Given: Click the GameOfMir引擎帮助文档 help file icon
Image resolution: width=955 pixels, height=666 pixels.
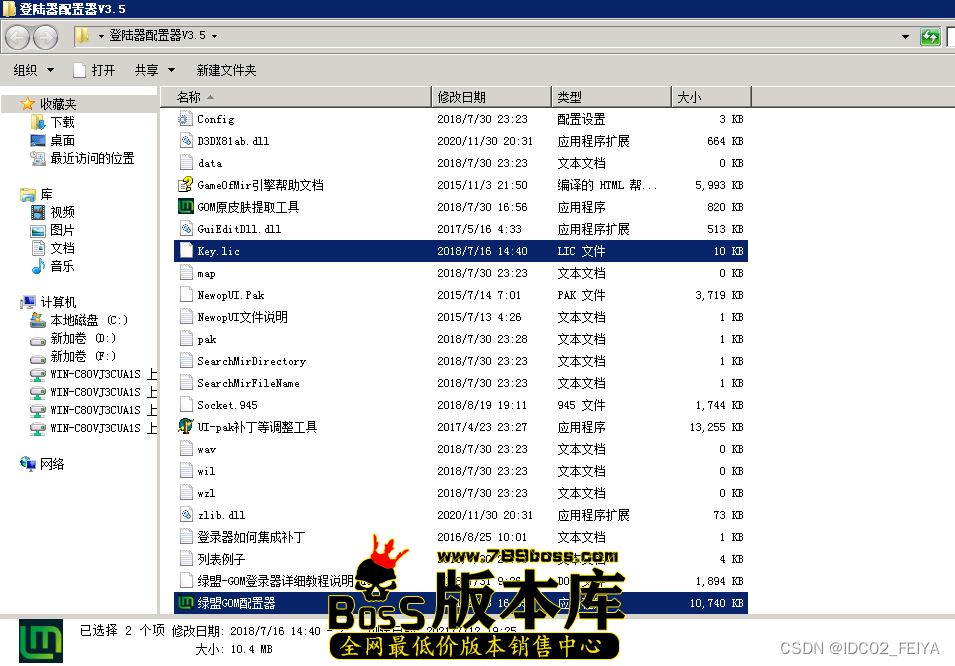Looking at the screenshot, I should 185,185.
